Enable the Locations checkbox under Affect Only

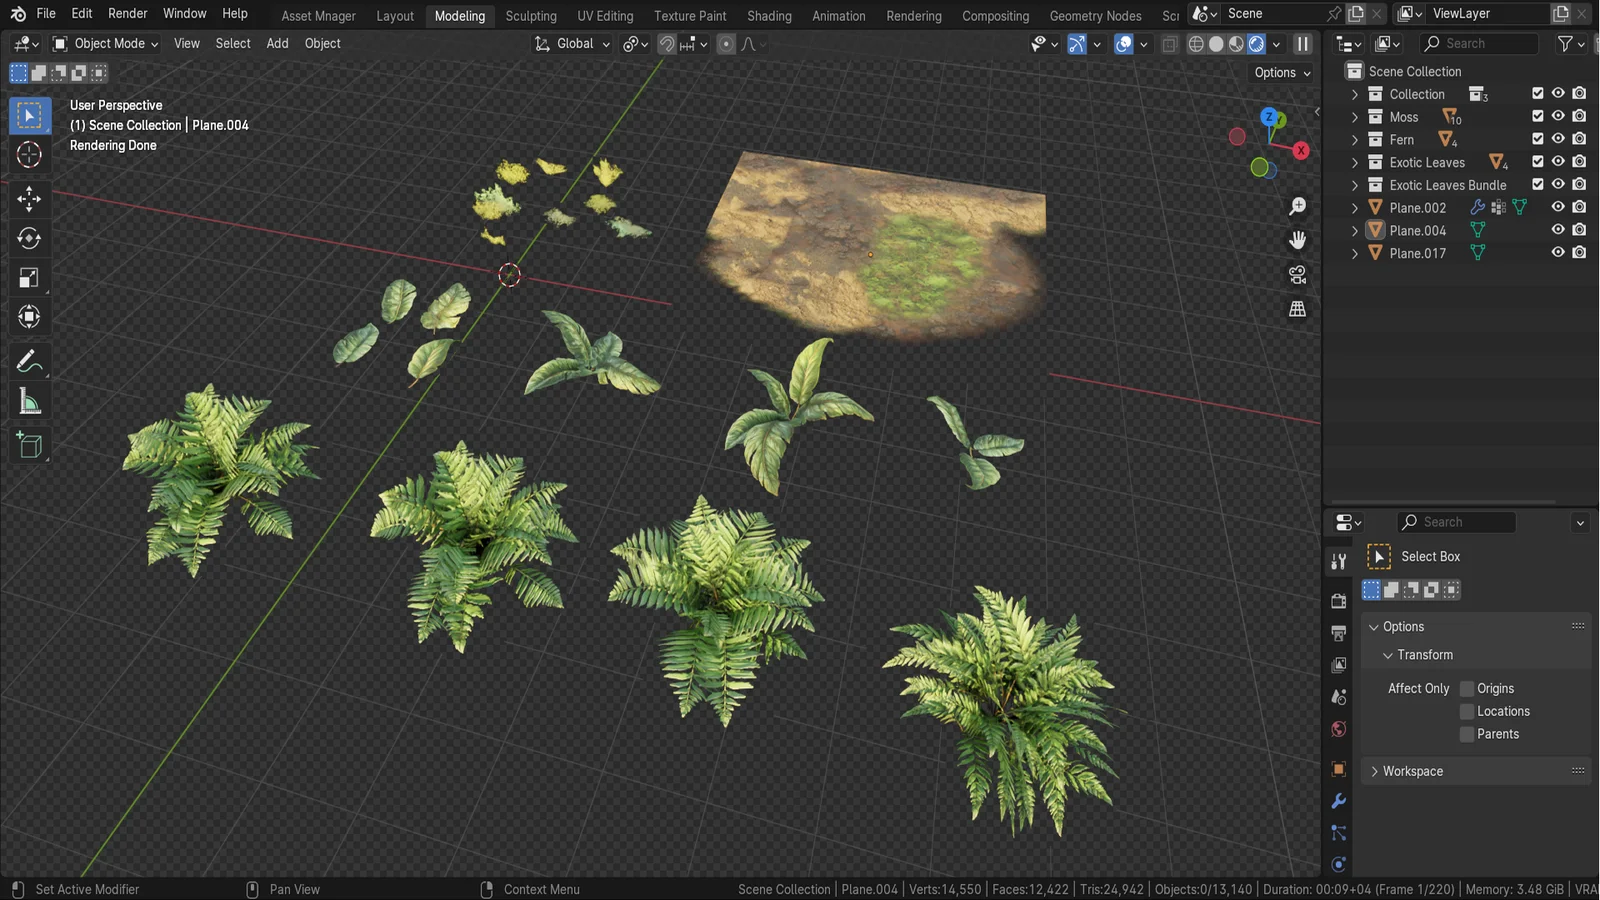(x=1467, y=711)
